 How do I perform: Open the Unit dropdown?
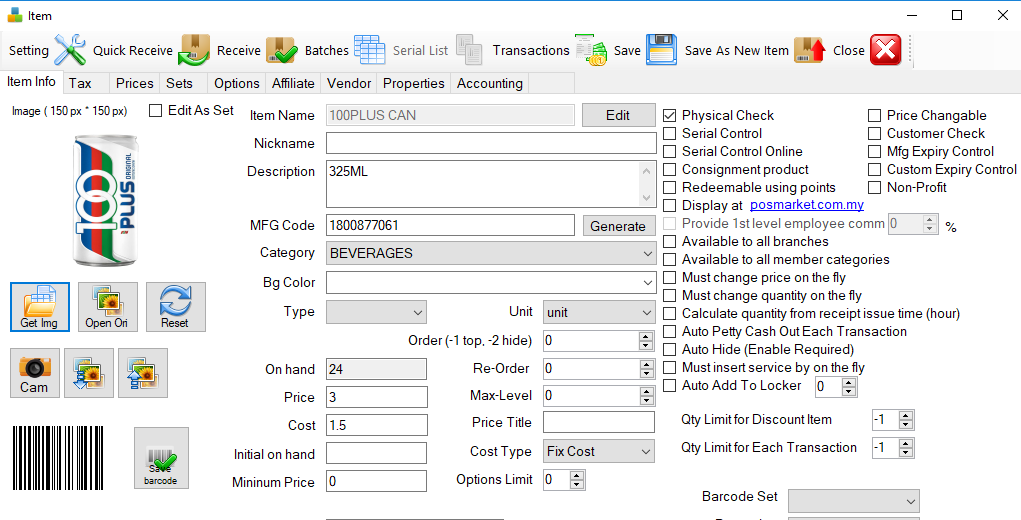pyautogui.click(x=598, y=312)
